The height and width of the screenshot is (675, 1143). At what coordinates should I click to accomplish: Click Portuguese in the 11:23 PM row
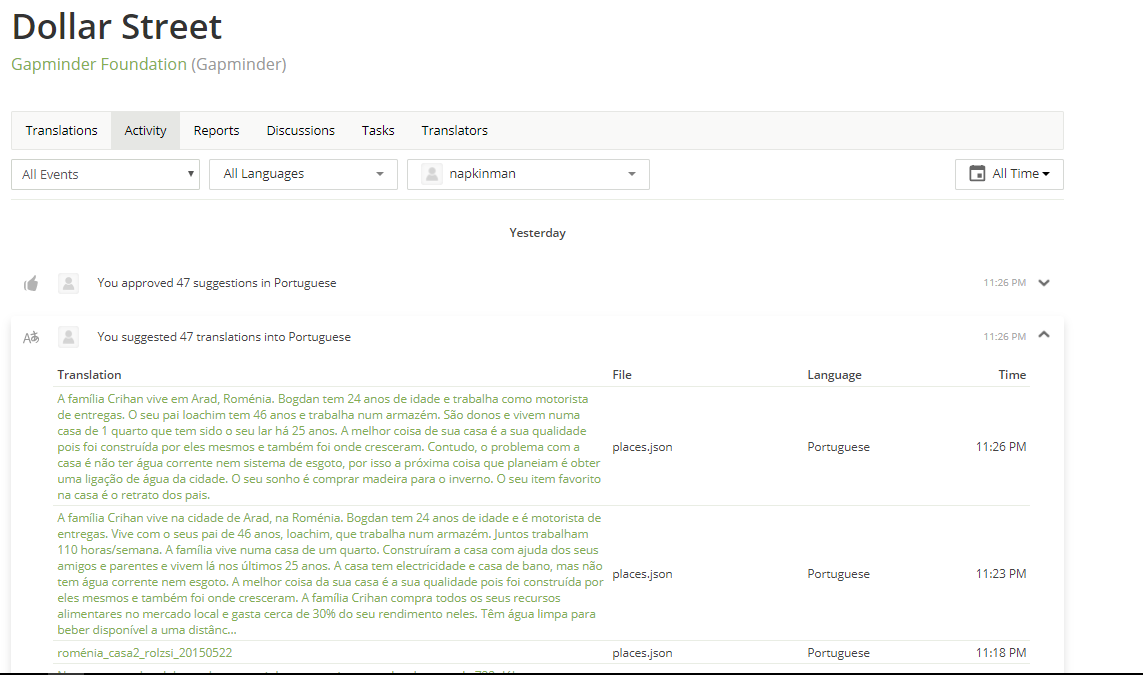point(838,574)
